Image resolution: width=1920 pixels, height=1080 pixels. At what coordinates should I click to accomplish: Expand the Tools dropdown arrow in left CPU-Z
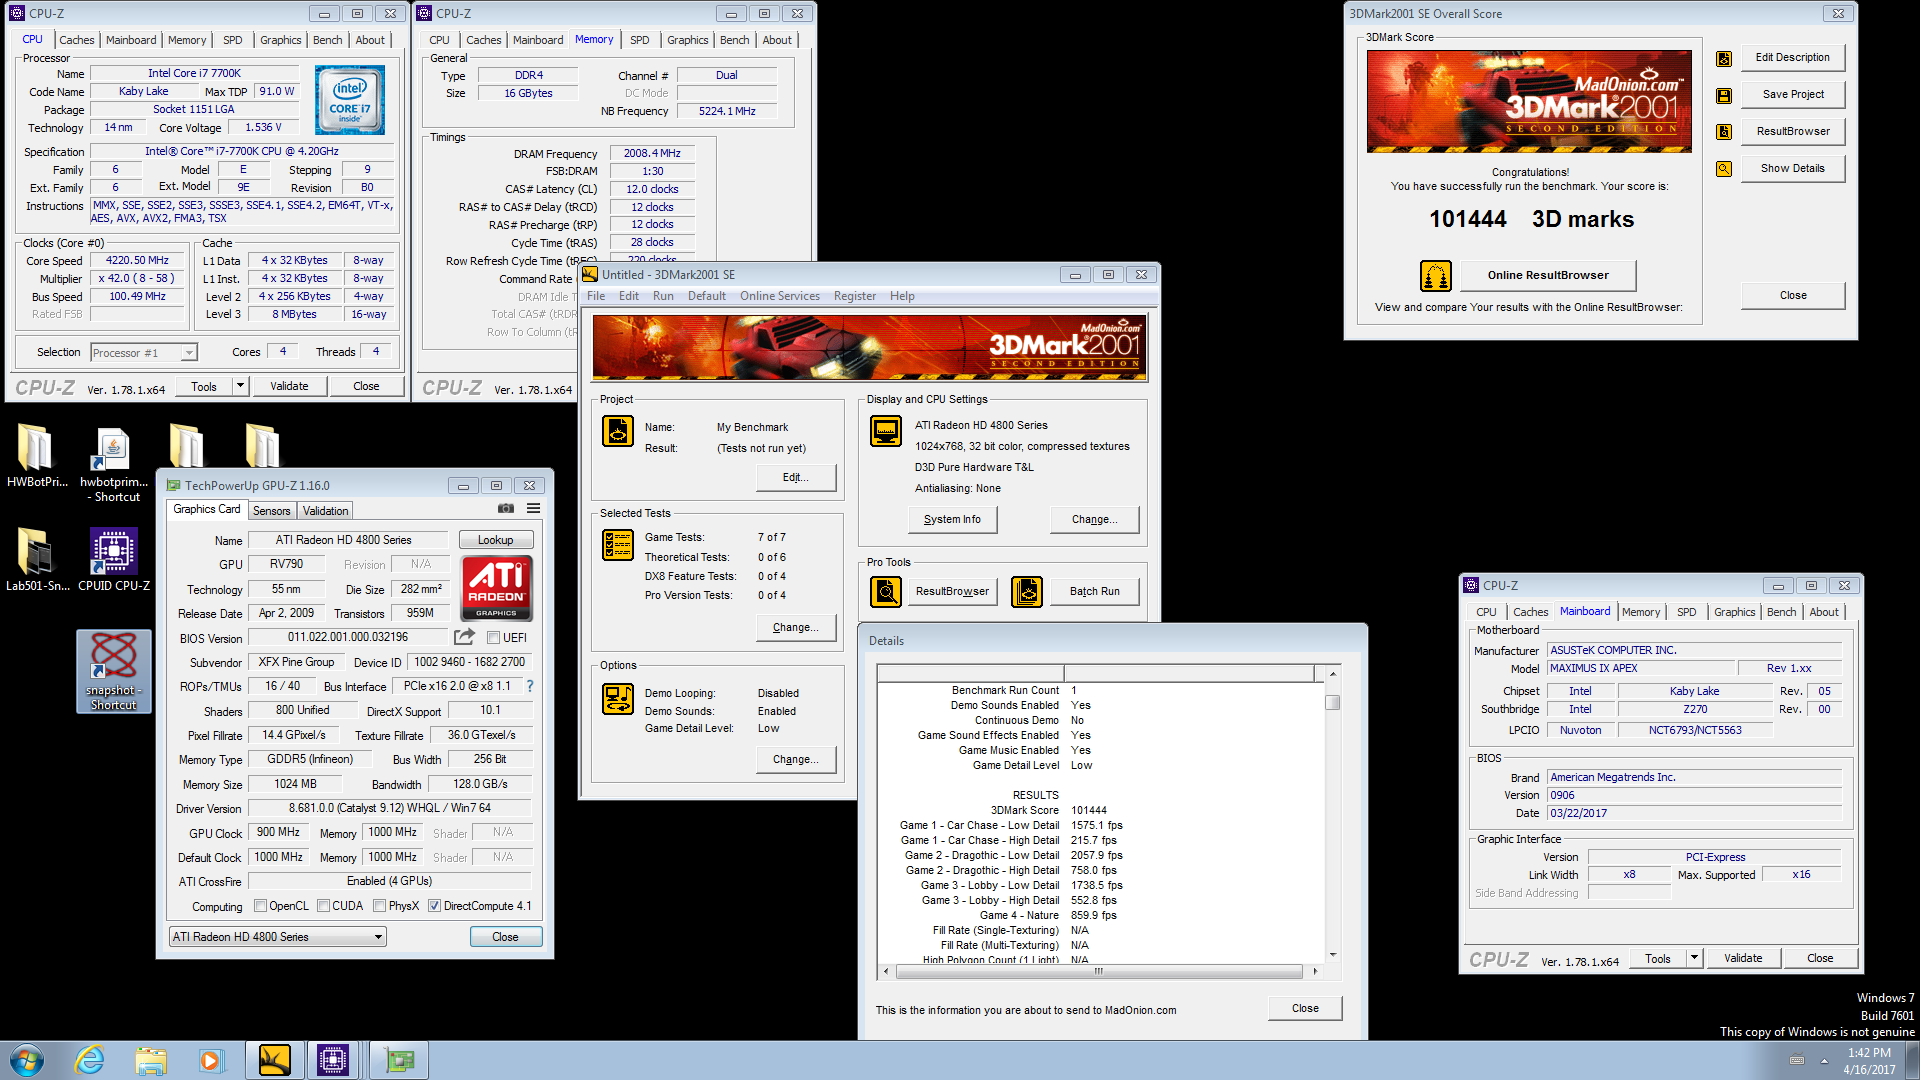(240, 386)
